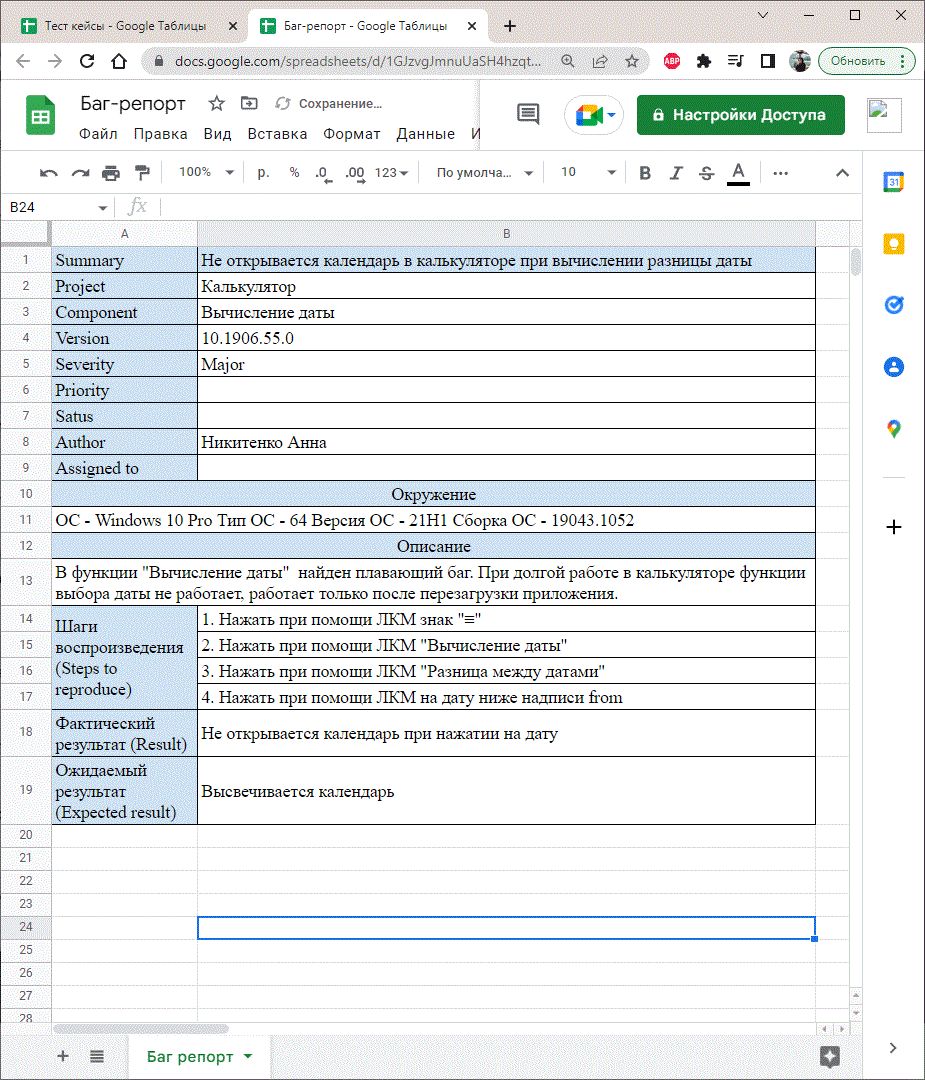Open the Вставка menu
The image size is (925, 1080).
[x=278, y=134]
